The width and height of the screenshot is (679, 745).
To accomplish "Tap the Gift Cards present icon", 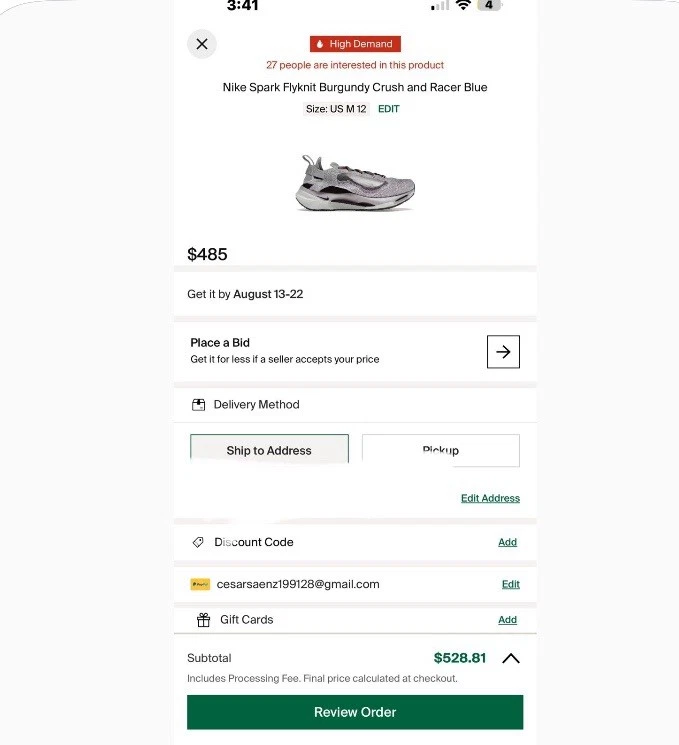I will coord(203,620).
